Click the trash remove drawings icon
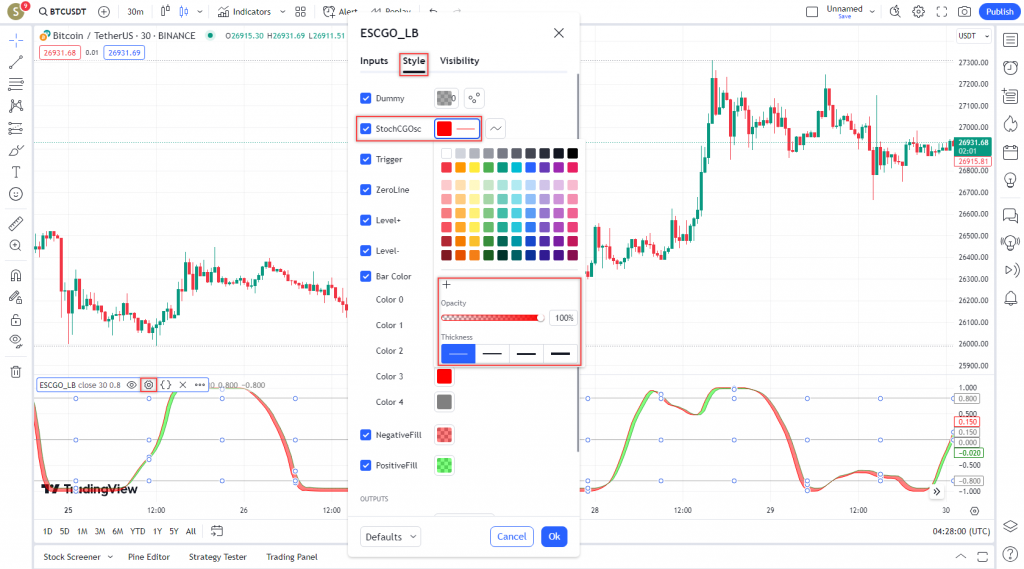Screen dimensions: 1024x569 click(x=16, y=372)
